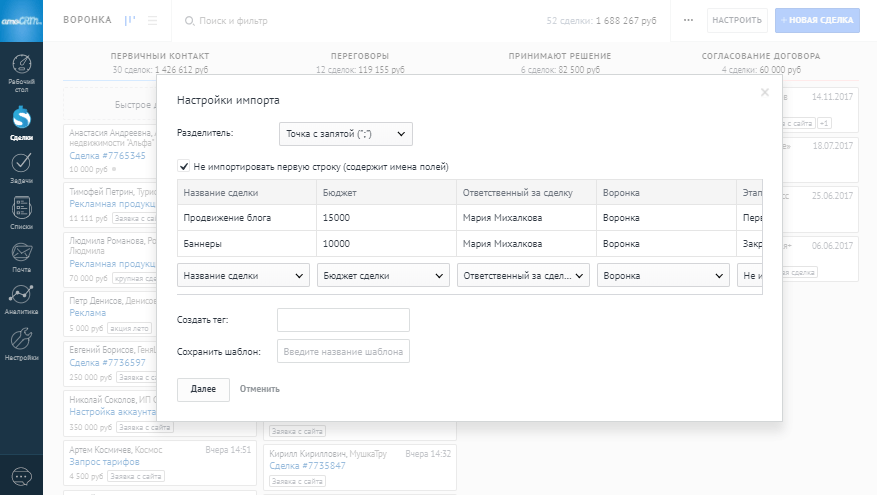Expand the Разделитель dropdown

coord(345,133)
